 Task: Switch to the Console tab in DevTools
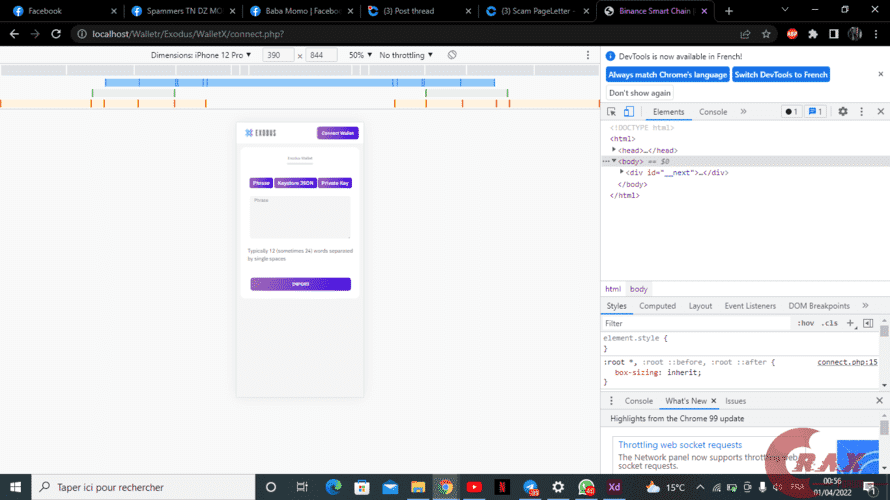point(713,112)
